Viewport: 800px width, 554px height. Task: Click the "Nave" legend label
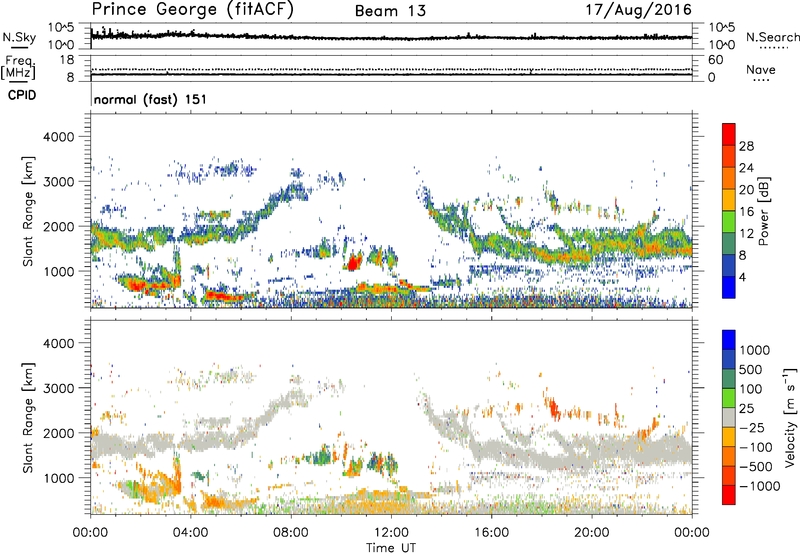tap(761, 69)
